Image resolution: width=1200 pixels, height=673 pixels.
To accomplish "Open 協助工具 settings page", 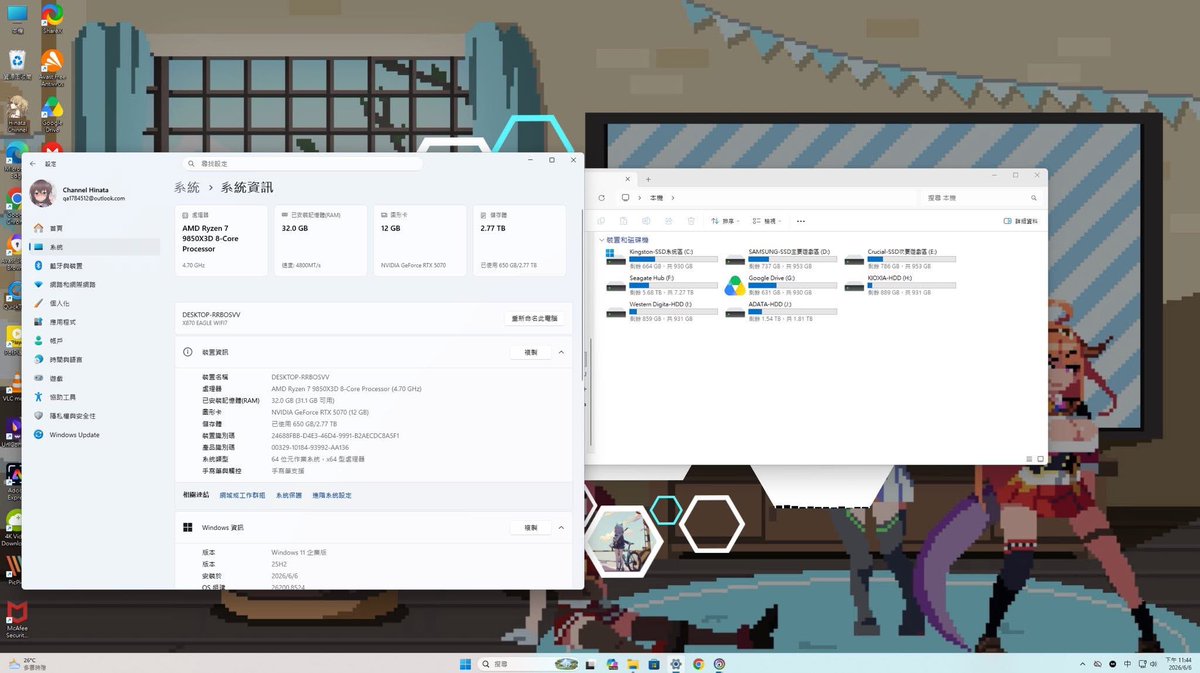I will (x=93, y=397).
